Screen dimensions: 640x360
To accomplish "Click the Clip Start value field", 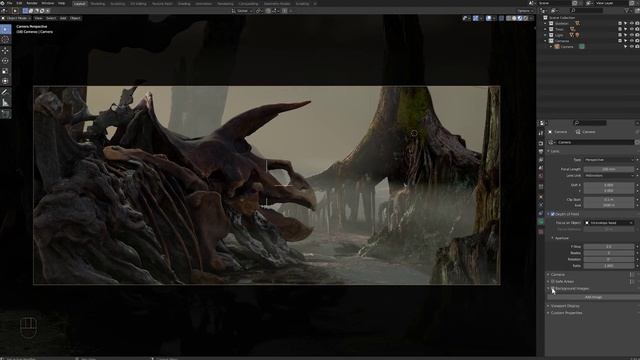I will (609, 199).
